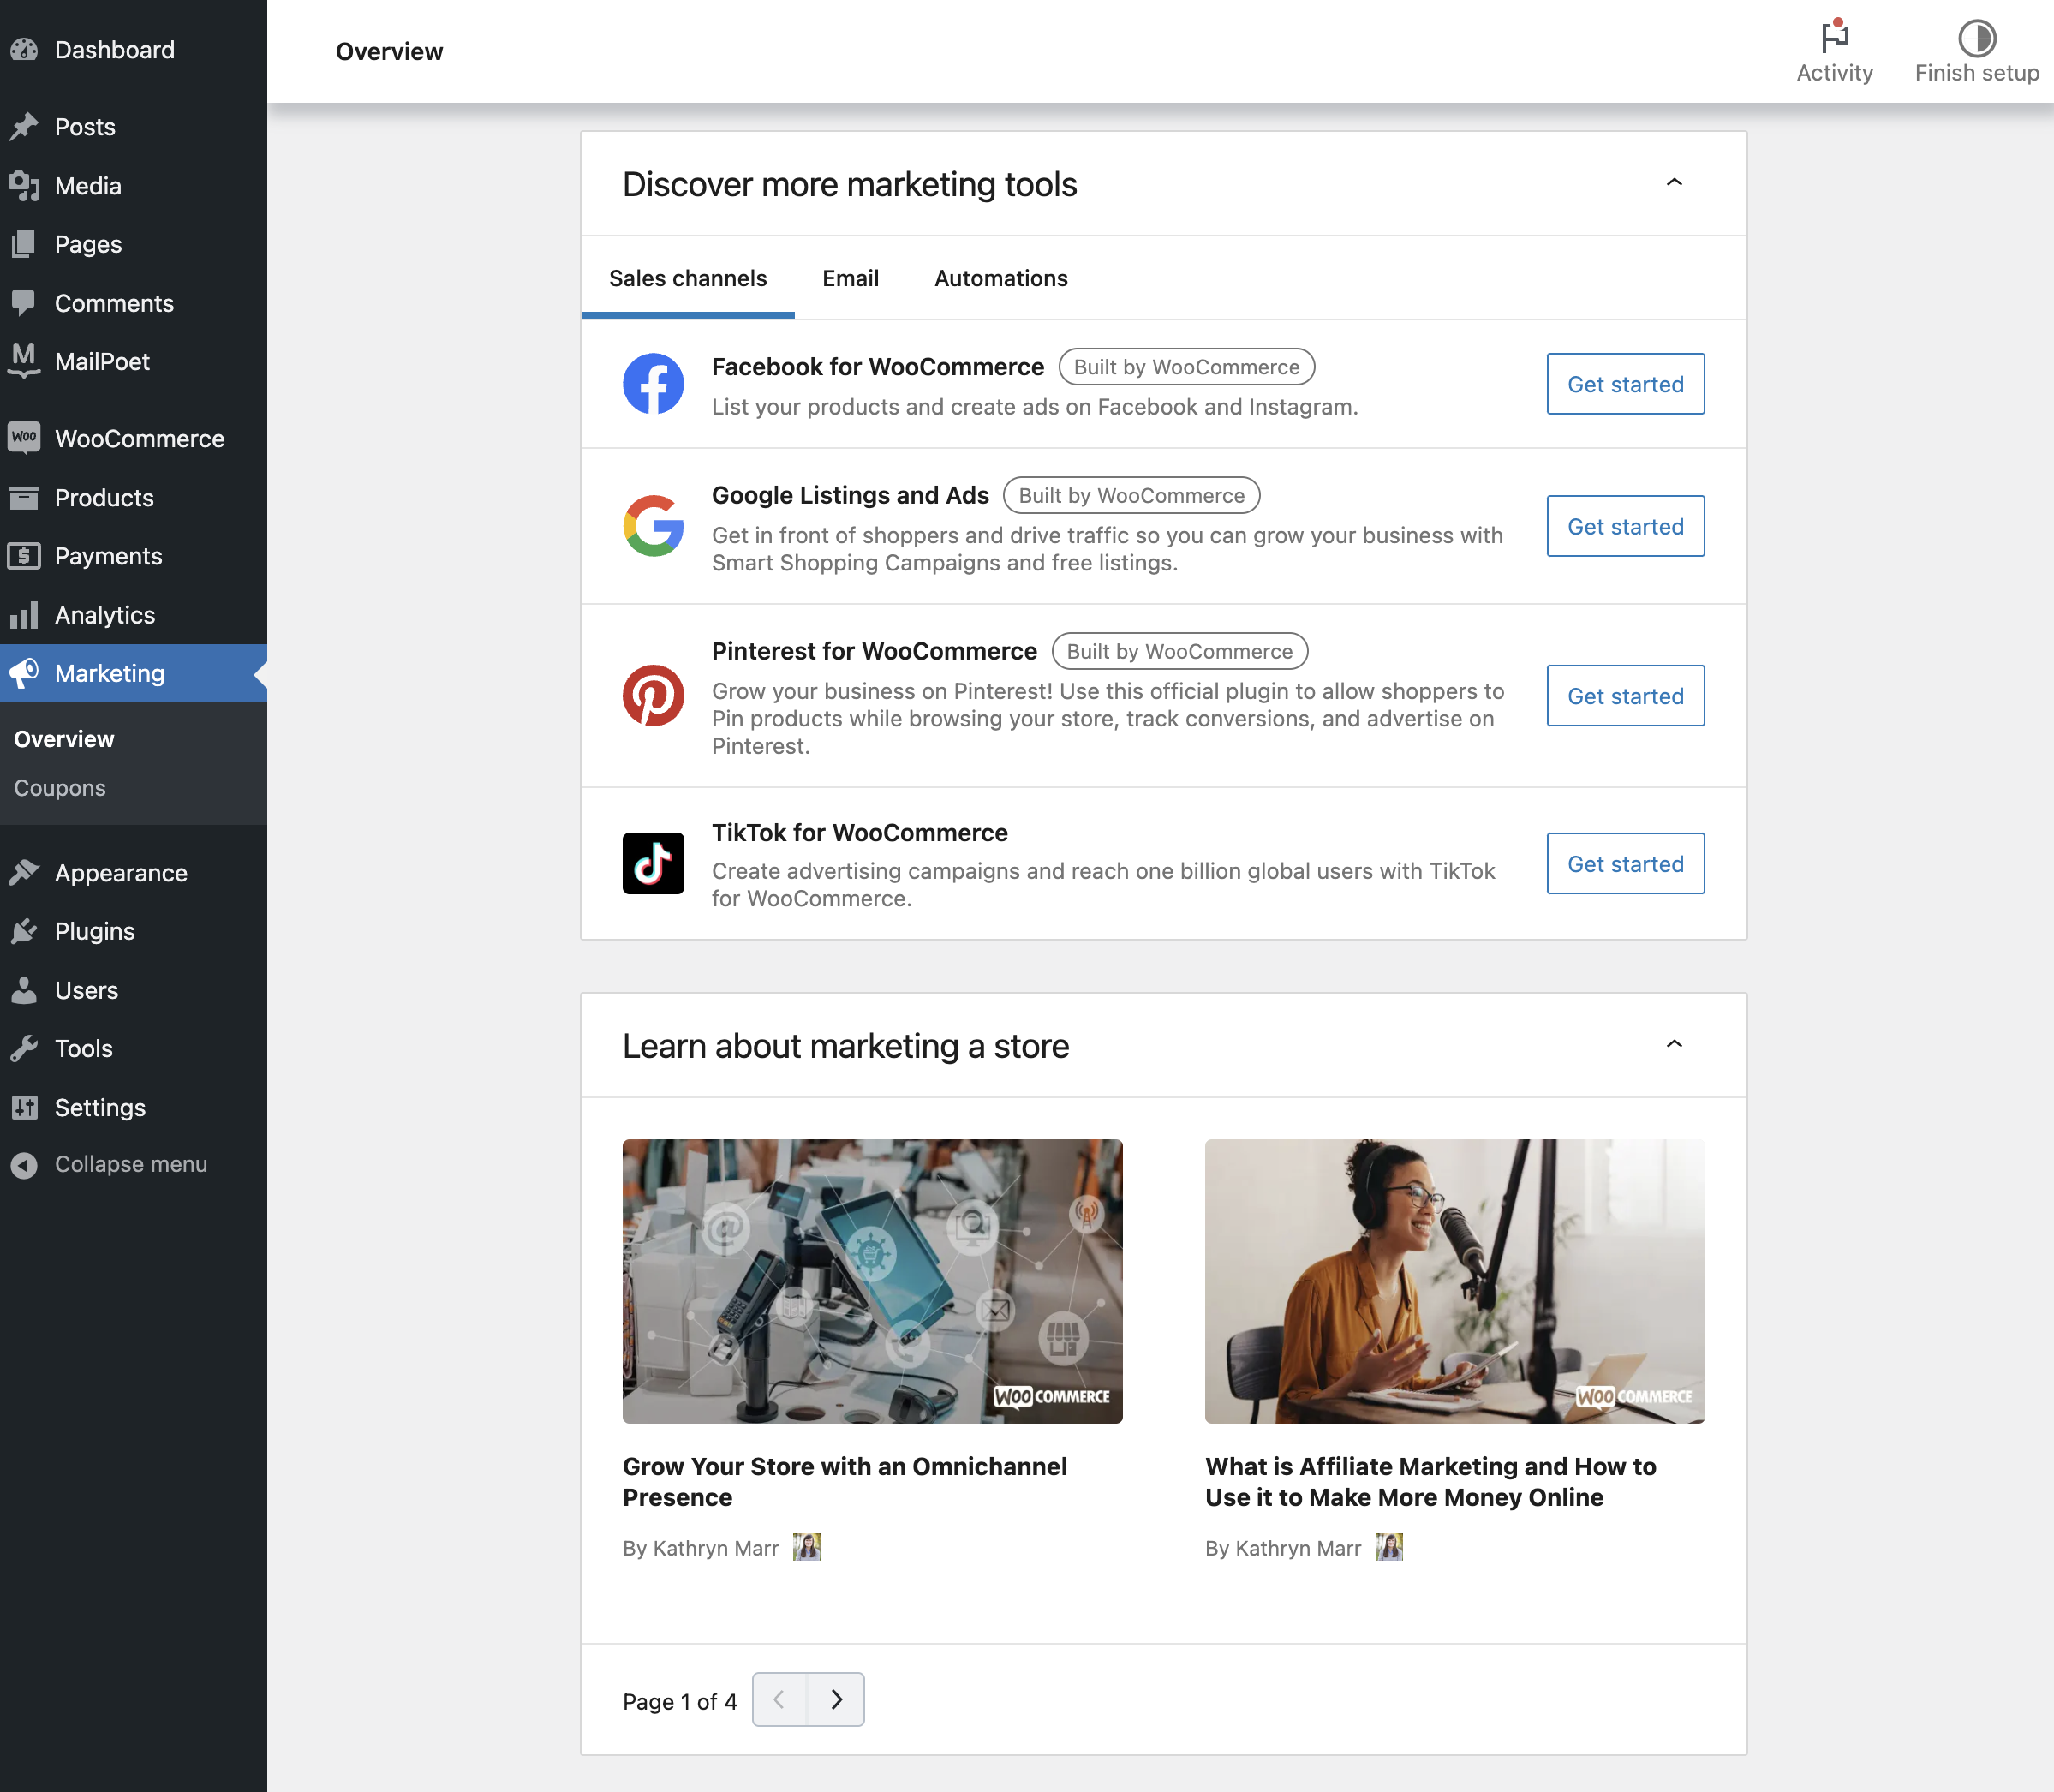The height and width of the screenshot is (1792, 2054).
Task: Collapse the Learn about marketing a store section
Action: 1675,1043
